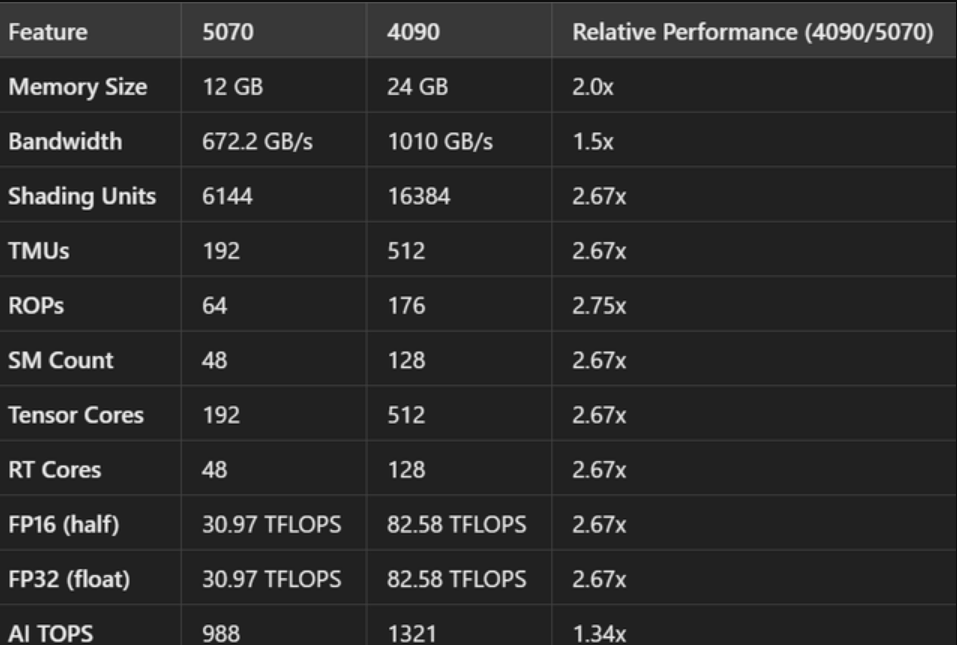
Task: Select the TMUs row label
Action: 39,251
